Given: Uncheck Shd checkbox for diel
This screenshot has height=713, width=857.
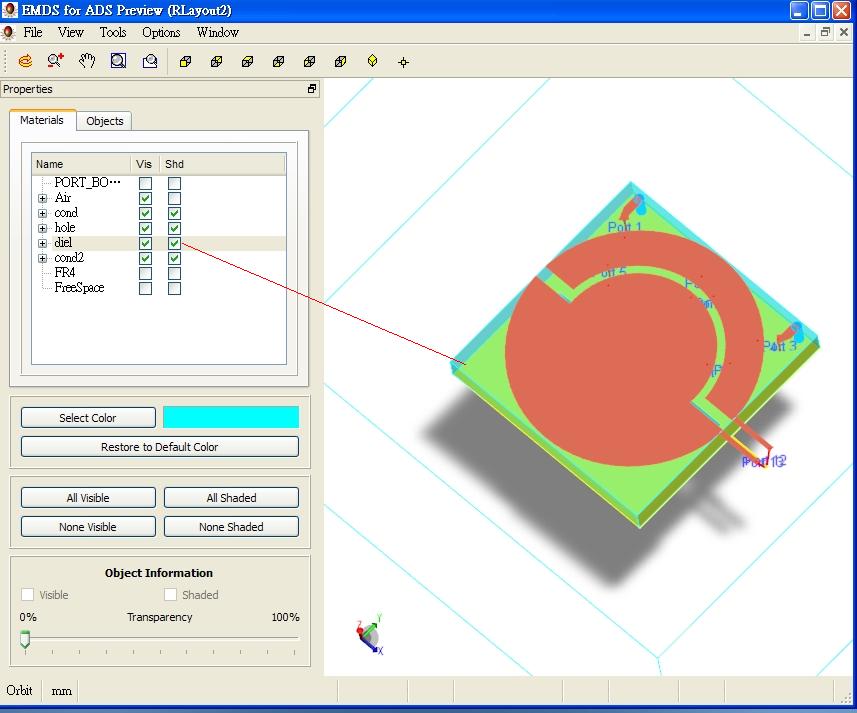Looking at the screenshot, I should coord(174,243).
